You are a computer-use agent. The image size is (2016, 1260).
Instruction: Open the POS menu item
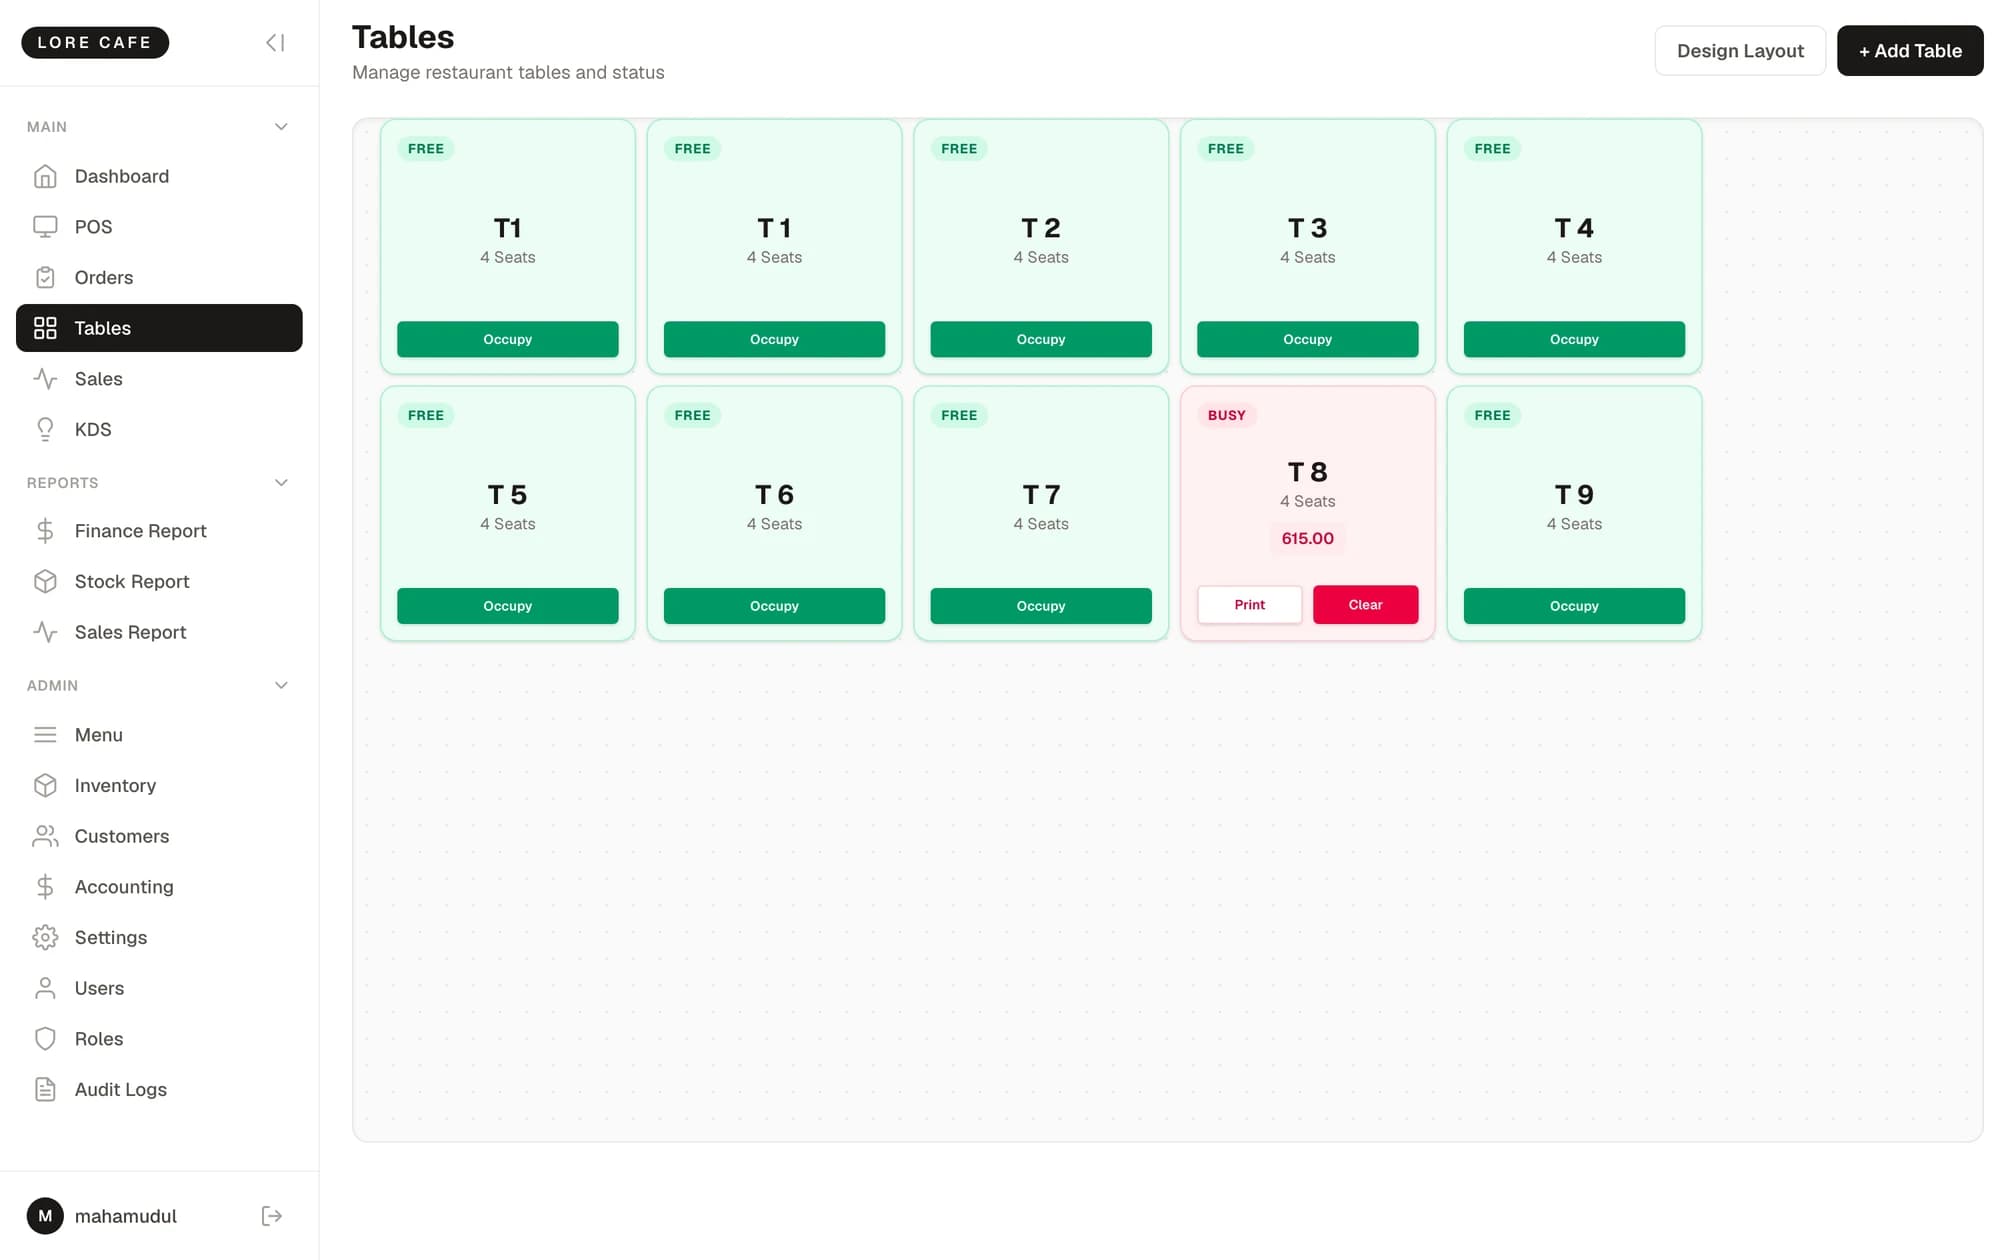[159, 227]
